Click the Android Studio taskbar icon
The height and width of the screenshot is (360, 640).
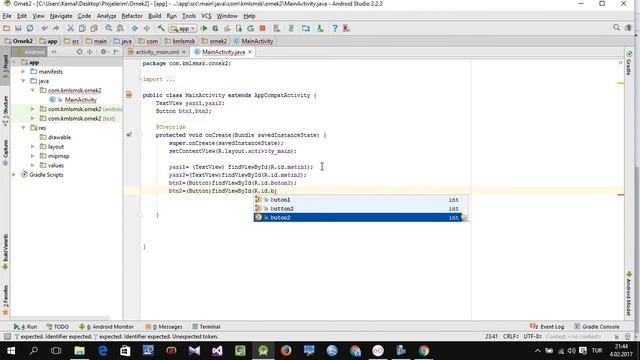tap(263, 351)
